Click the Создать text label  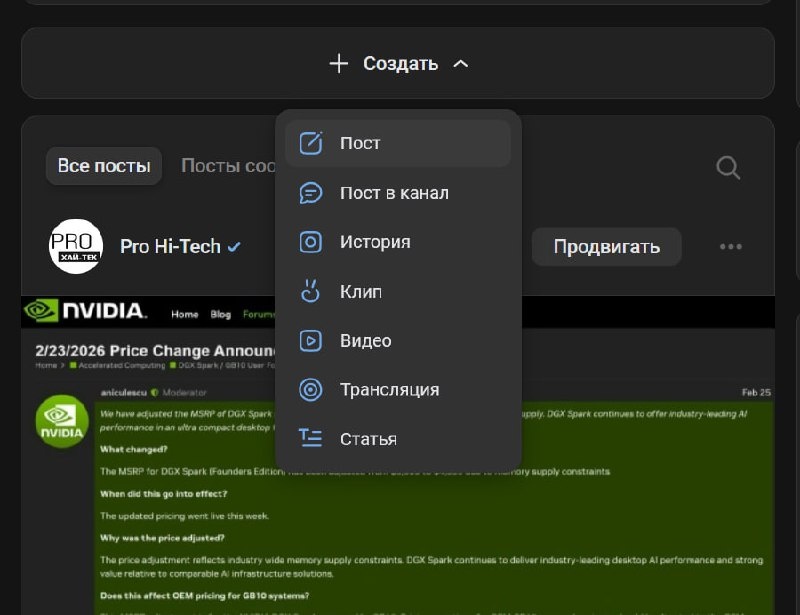coord(401,64)
